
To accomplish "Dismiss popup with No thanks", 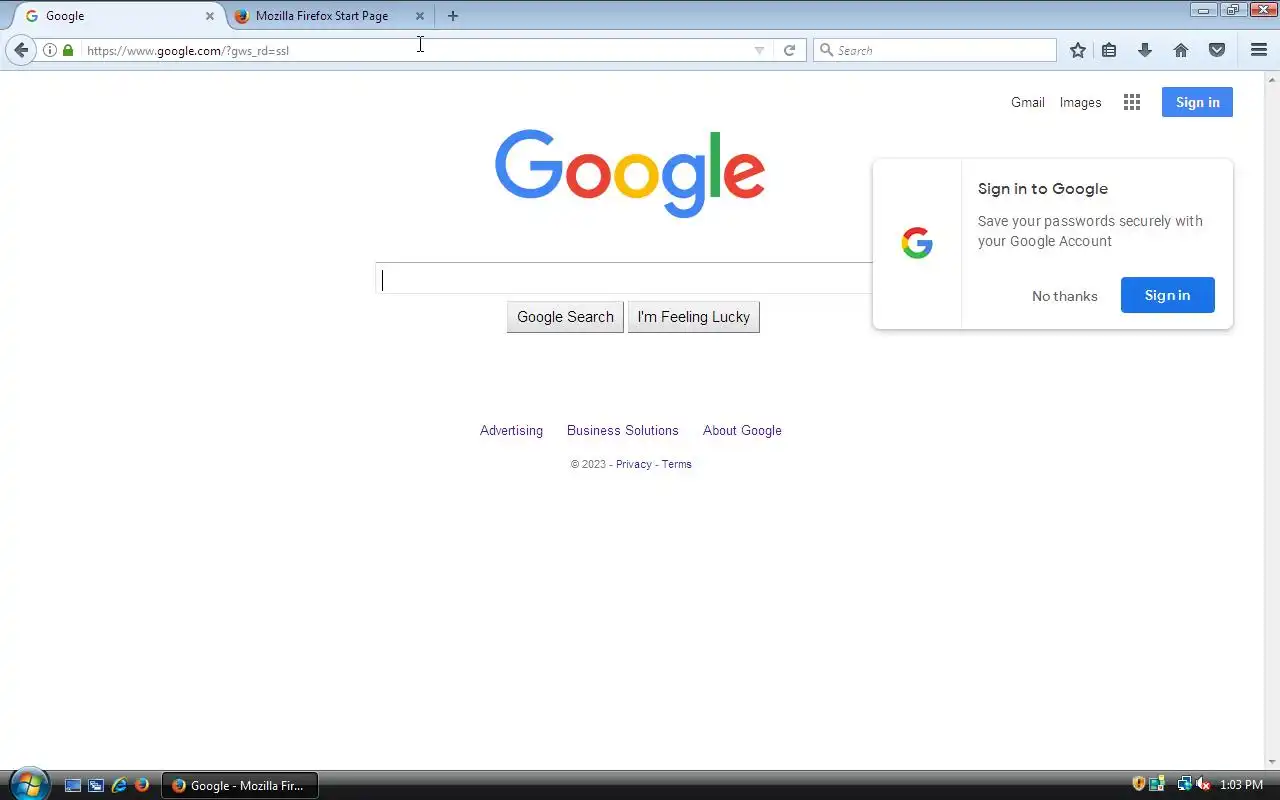I will tap(1065, 296).
